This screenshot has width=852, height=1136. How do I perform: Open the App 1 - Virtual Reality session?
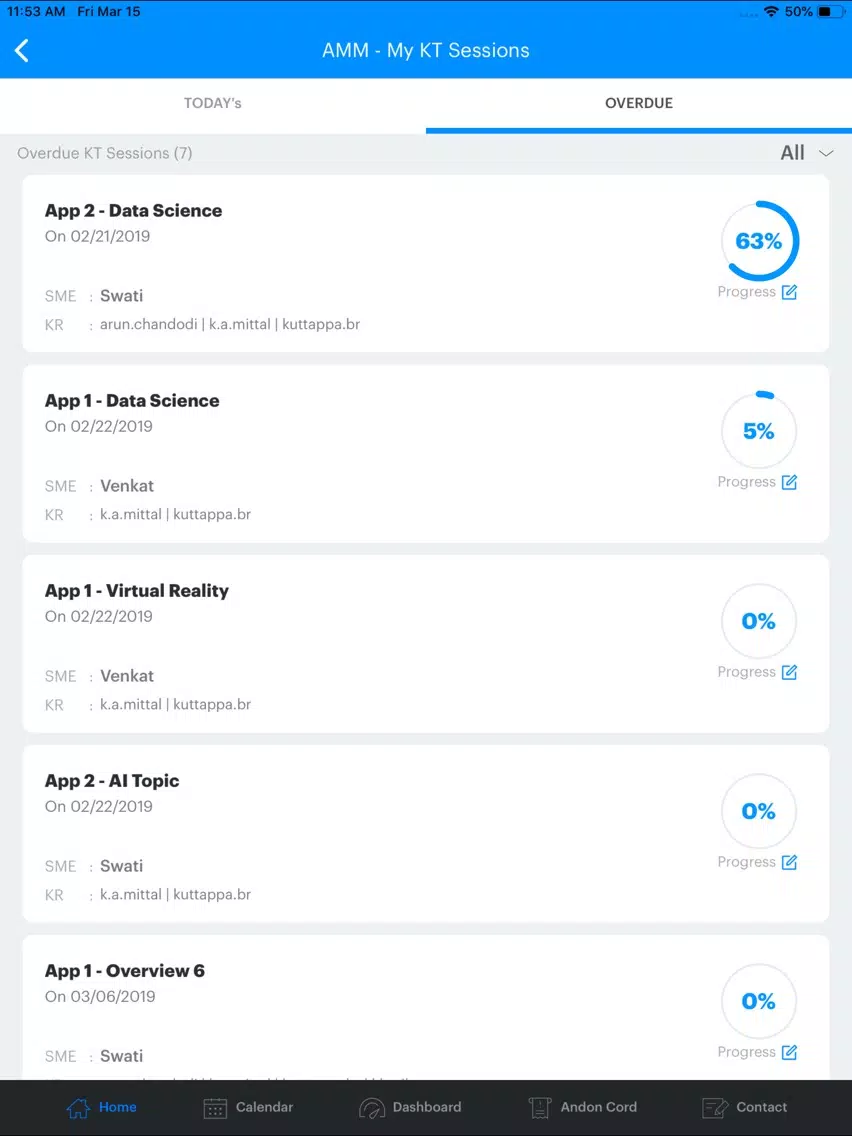point(426,644)
